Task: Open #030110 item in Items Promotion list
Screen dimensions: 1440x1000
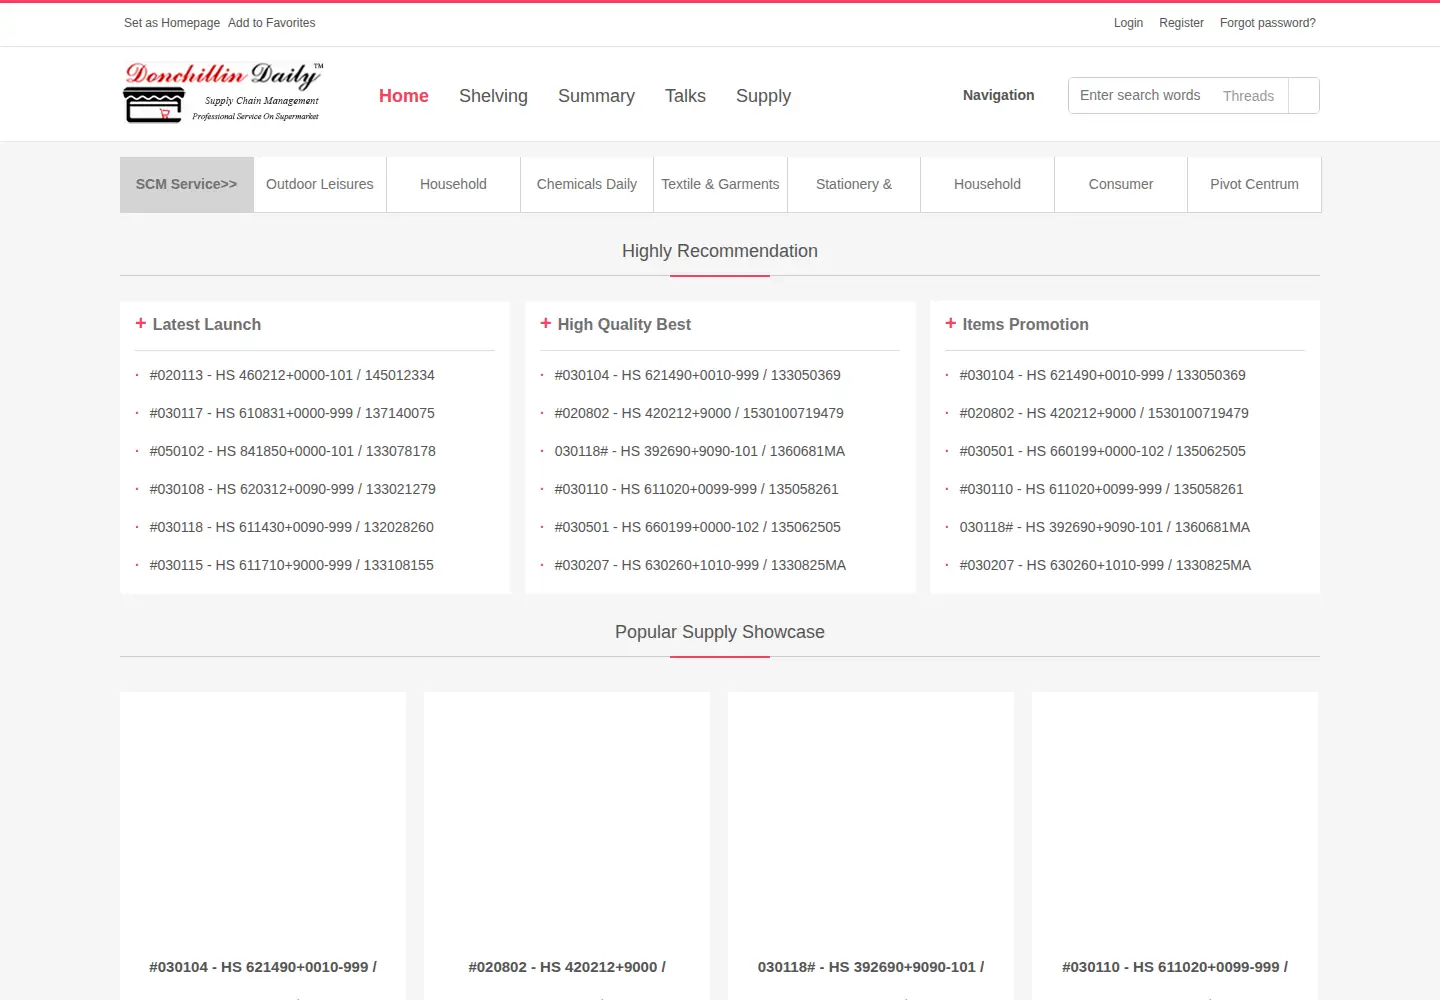Action: tap(1102, 489)
